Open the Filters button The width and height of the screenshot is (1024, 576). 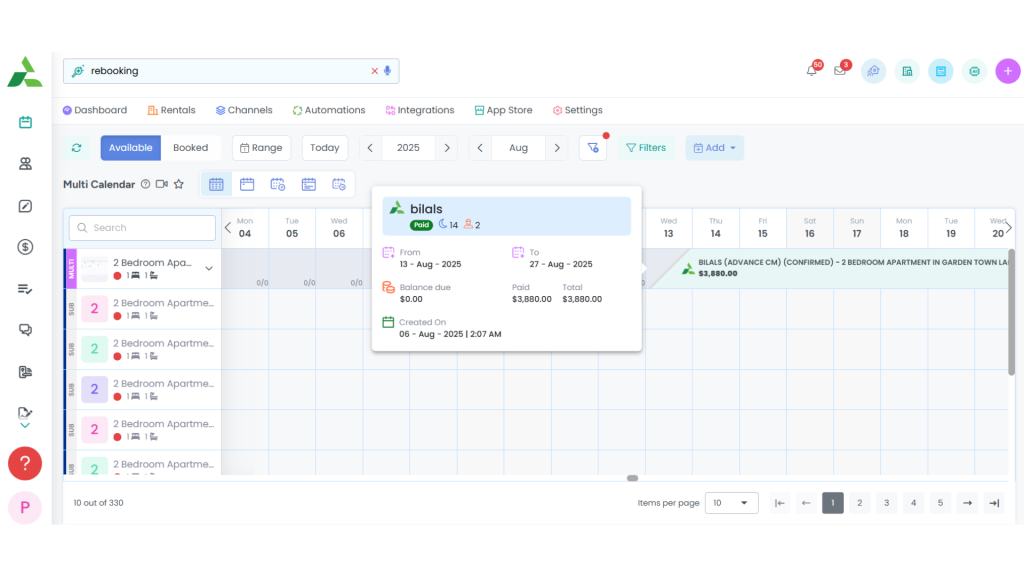(646, 148)
